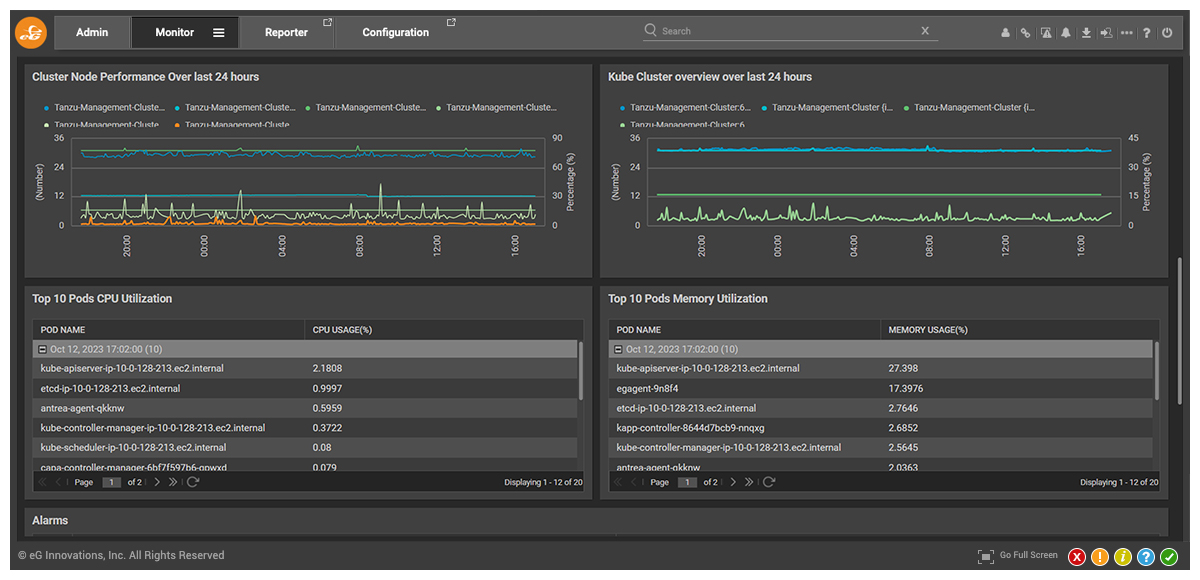Image resolution: width=1200 pixels, height=580 pixels.
Task: Click the chain link icon in header
Action: tap(1025, 32)
